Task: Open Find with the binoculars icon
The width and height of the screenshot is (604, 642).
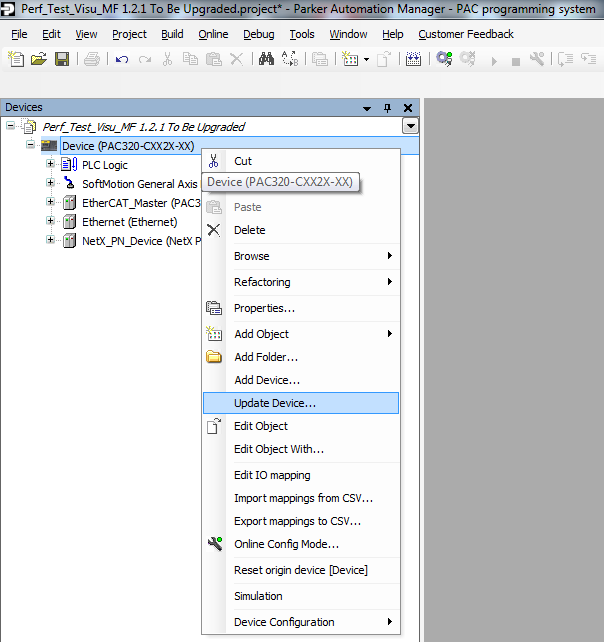Action: tap(266, 59)
